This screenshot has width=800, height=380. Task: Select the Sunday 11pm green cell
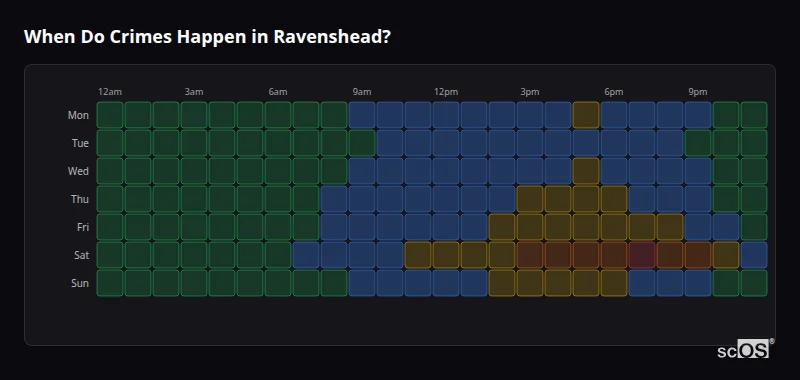[754, 283]
